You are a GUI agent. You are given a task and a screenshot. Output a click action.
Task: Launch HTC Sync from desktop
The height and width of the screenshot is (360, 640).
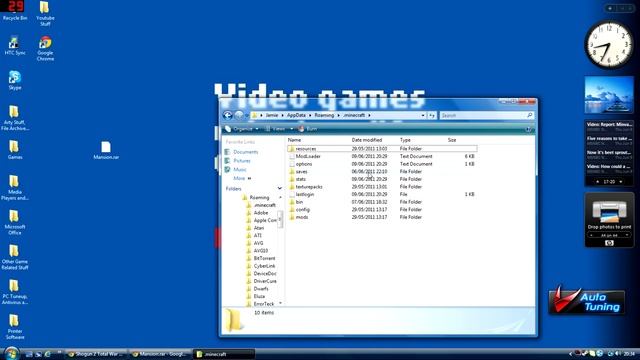point(15,46)
